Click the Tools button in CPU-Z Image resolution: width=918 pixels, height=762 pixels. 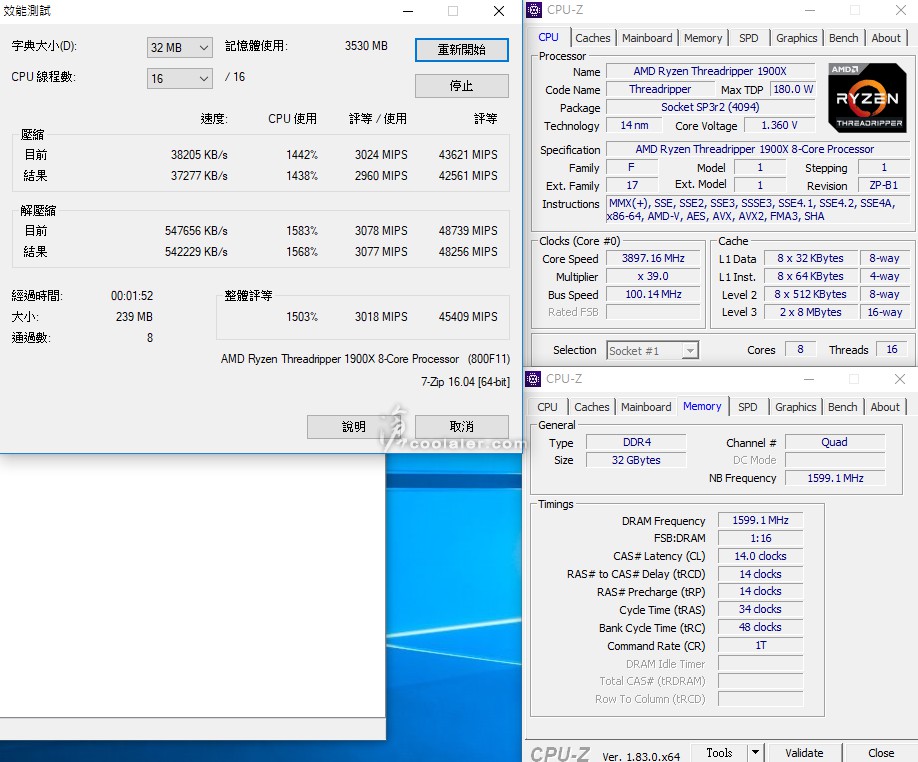coord(719,753)
